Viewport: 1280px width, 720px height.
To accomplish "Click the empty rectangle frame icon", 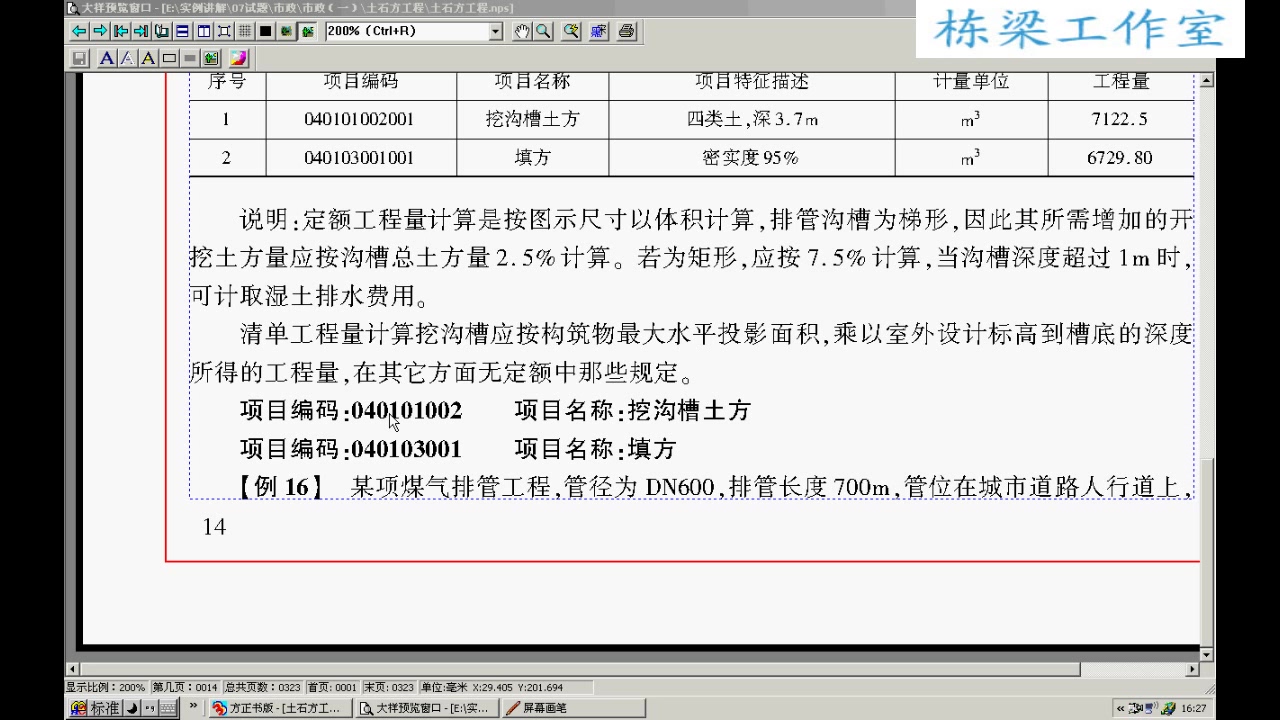I will [x=169, y=58].
